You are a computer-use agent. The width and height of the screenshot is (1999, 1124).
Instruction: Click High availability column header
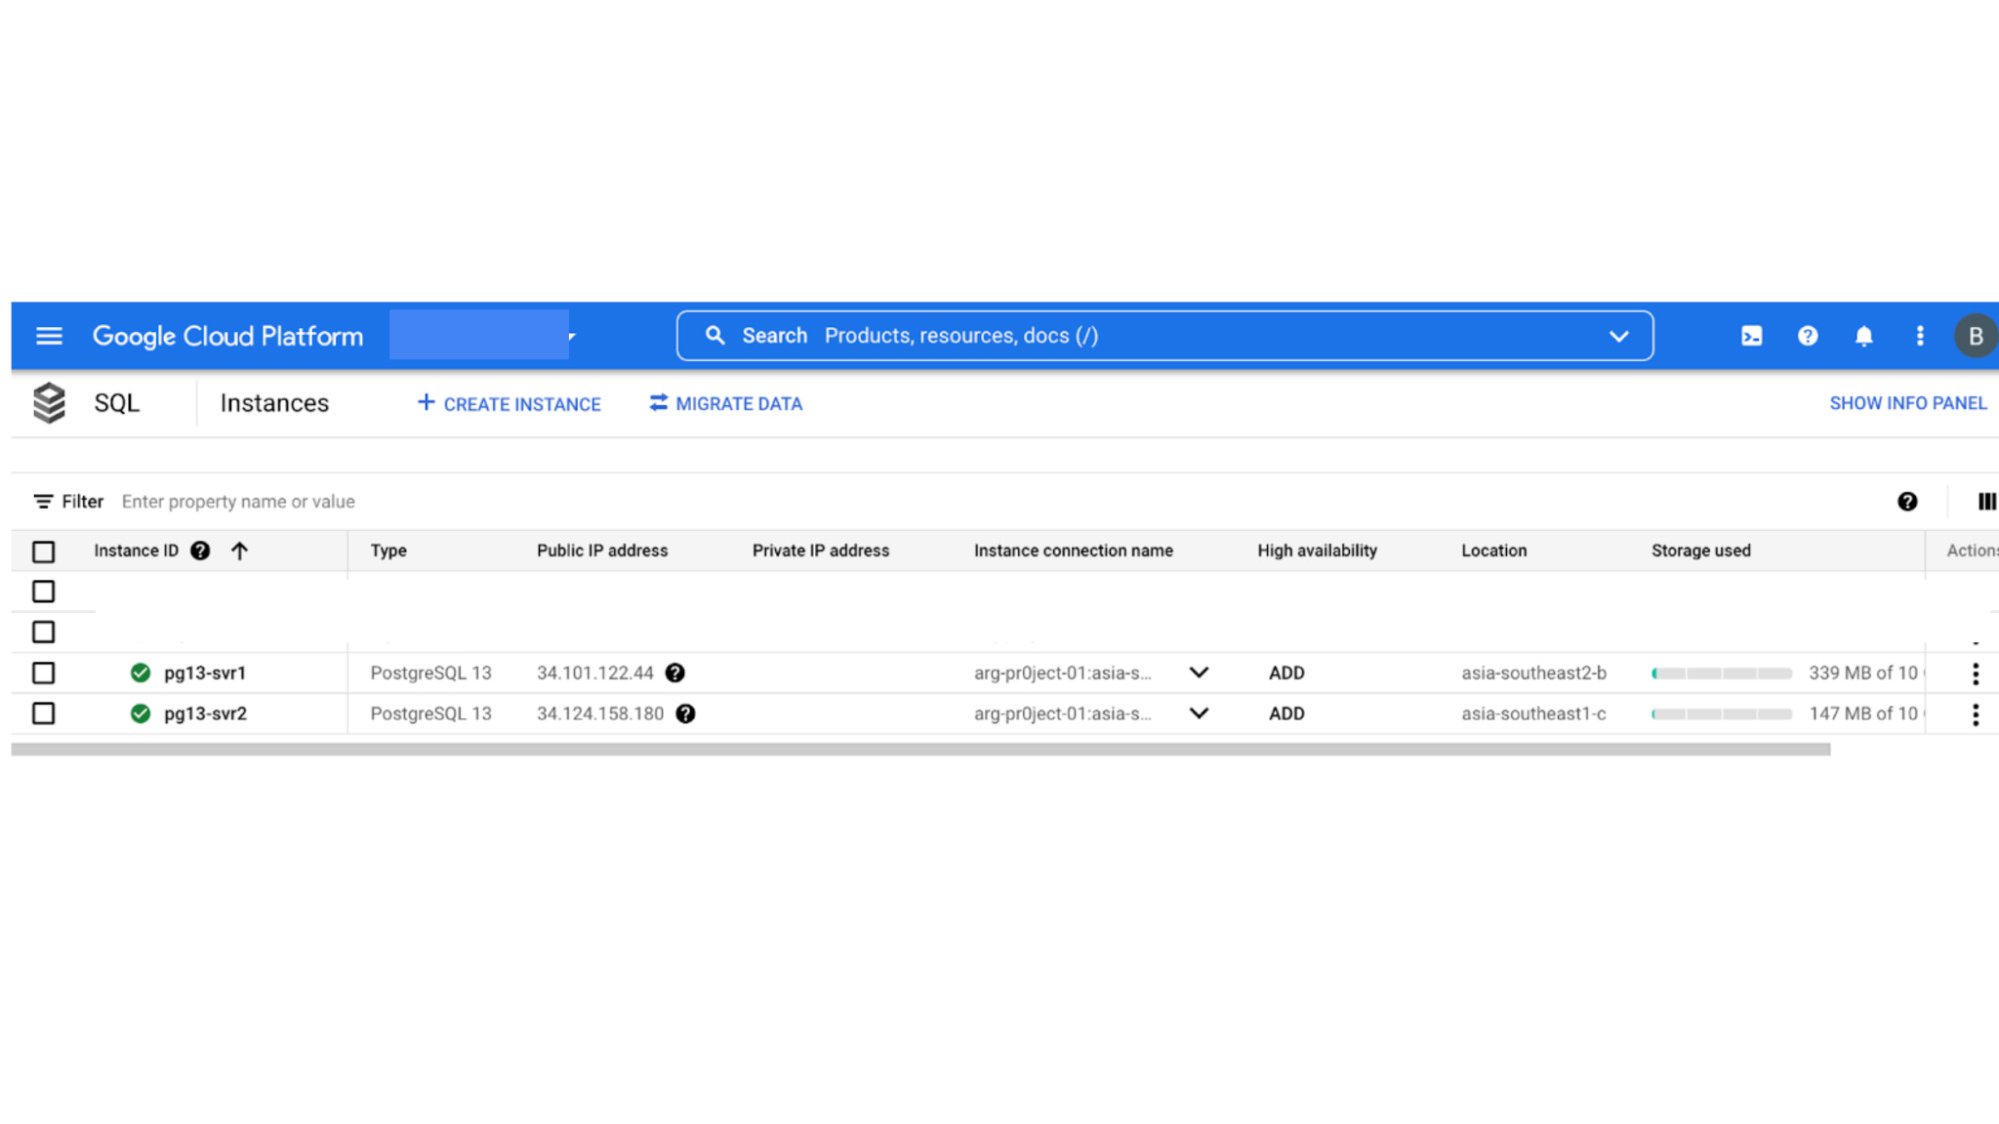coord(1317,550)
